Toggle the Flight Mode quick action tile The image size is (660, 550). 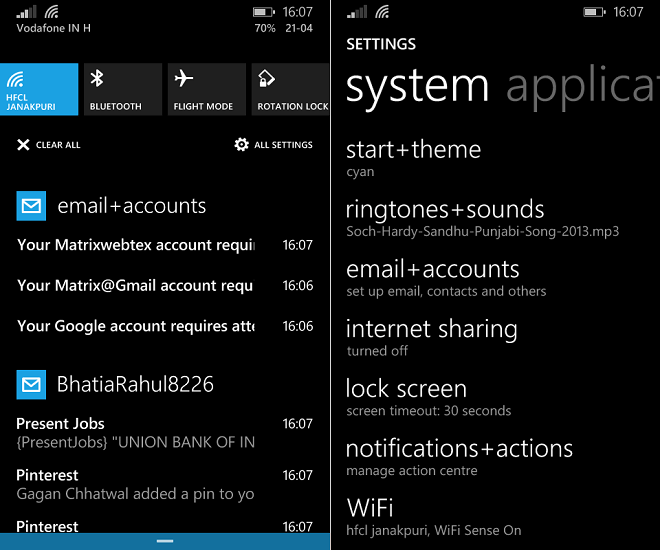click(x=207, y=89)
